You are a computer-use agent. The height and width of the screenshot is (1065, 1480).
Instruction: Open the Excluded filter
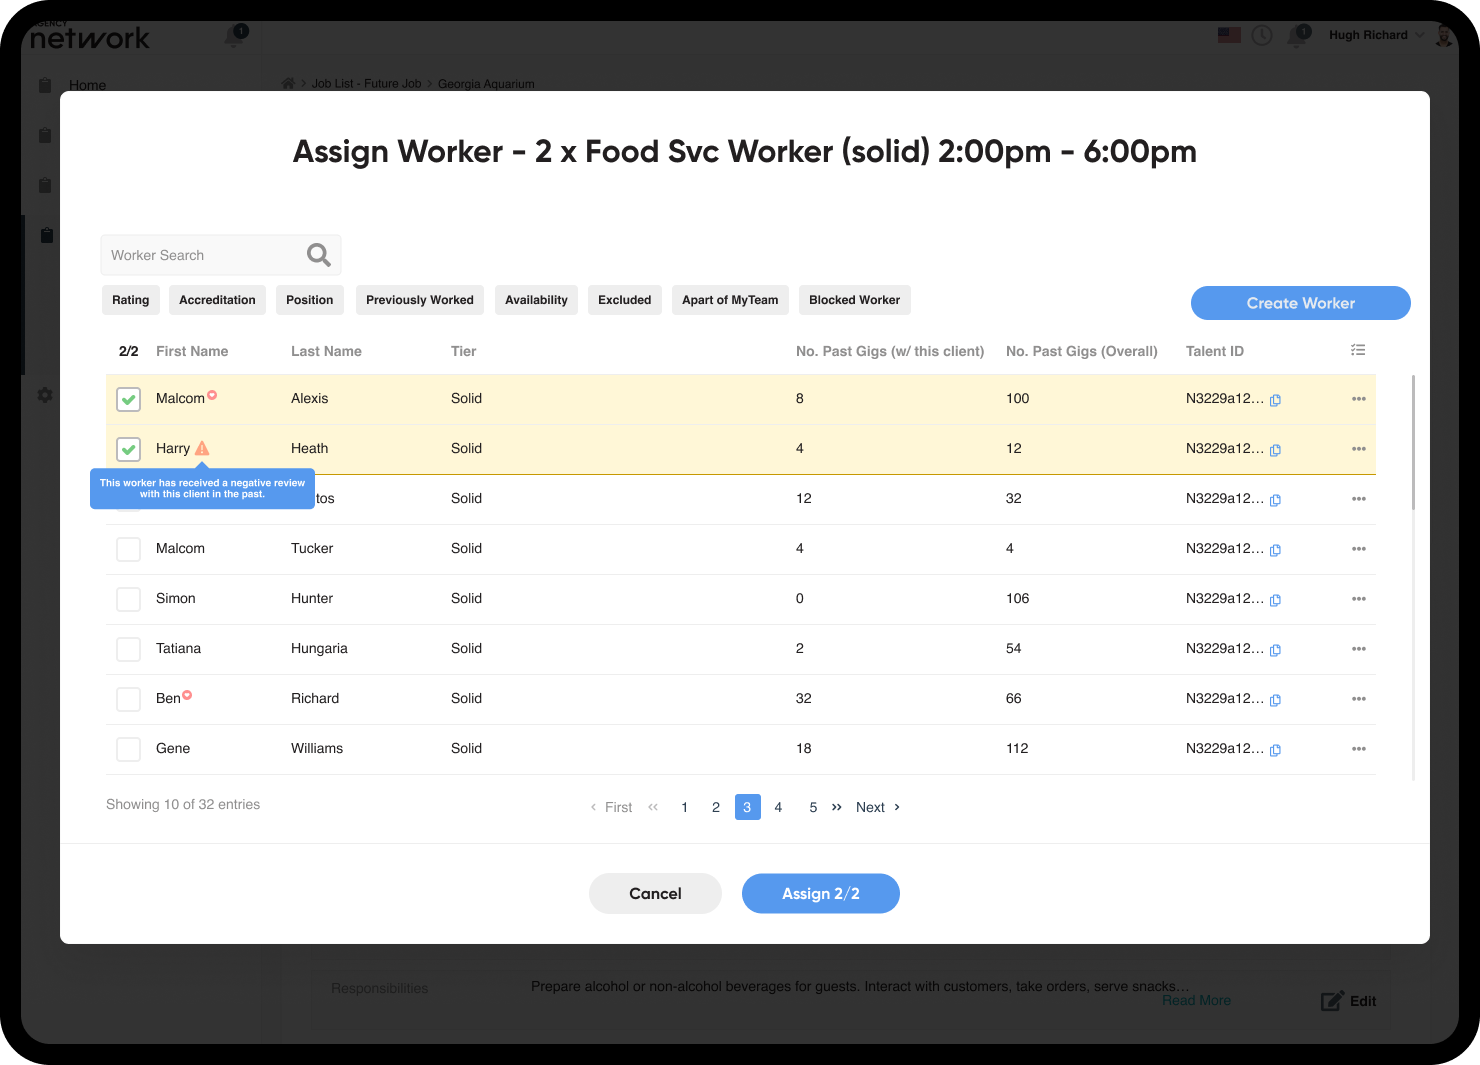[625, 300]
